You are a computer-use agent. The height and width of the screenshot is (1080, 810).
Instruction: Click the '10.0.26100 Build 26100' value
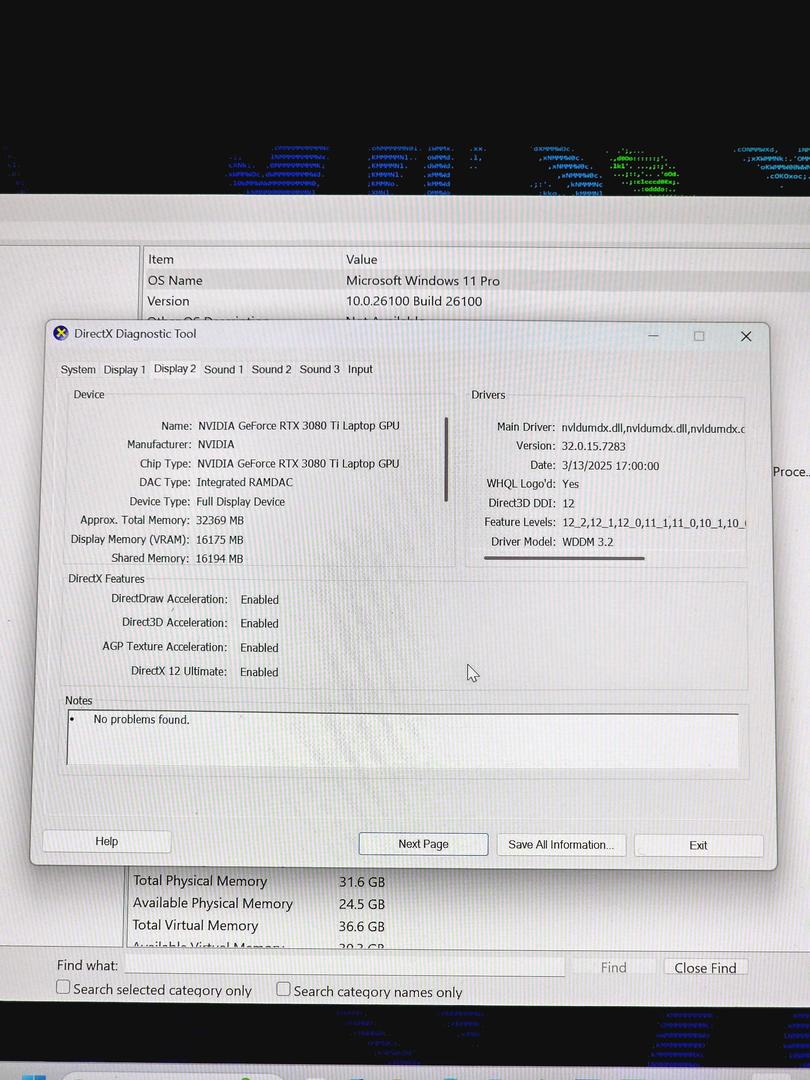414,301
